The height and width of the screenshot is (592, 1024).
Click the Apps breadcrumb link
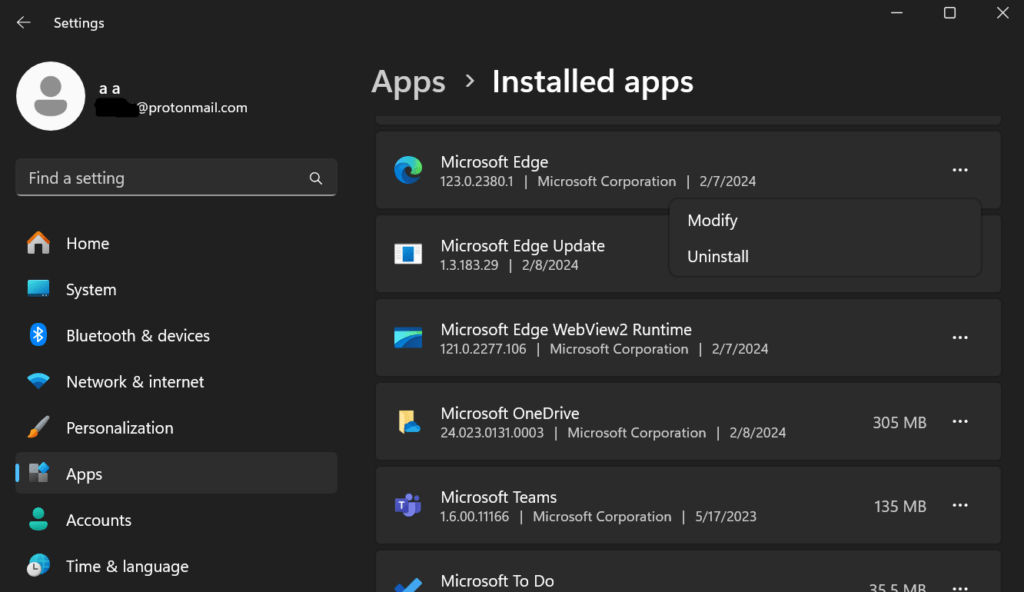[x=408, y=82]
